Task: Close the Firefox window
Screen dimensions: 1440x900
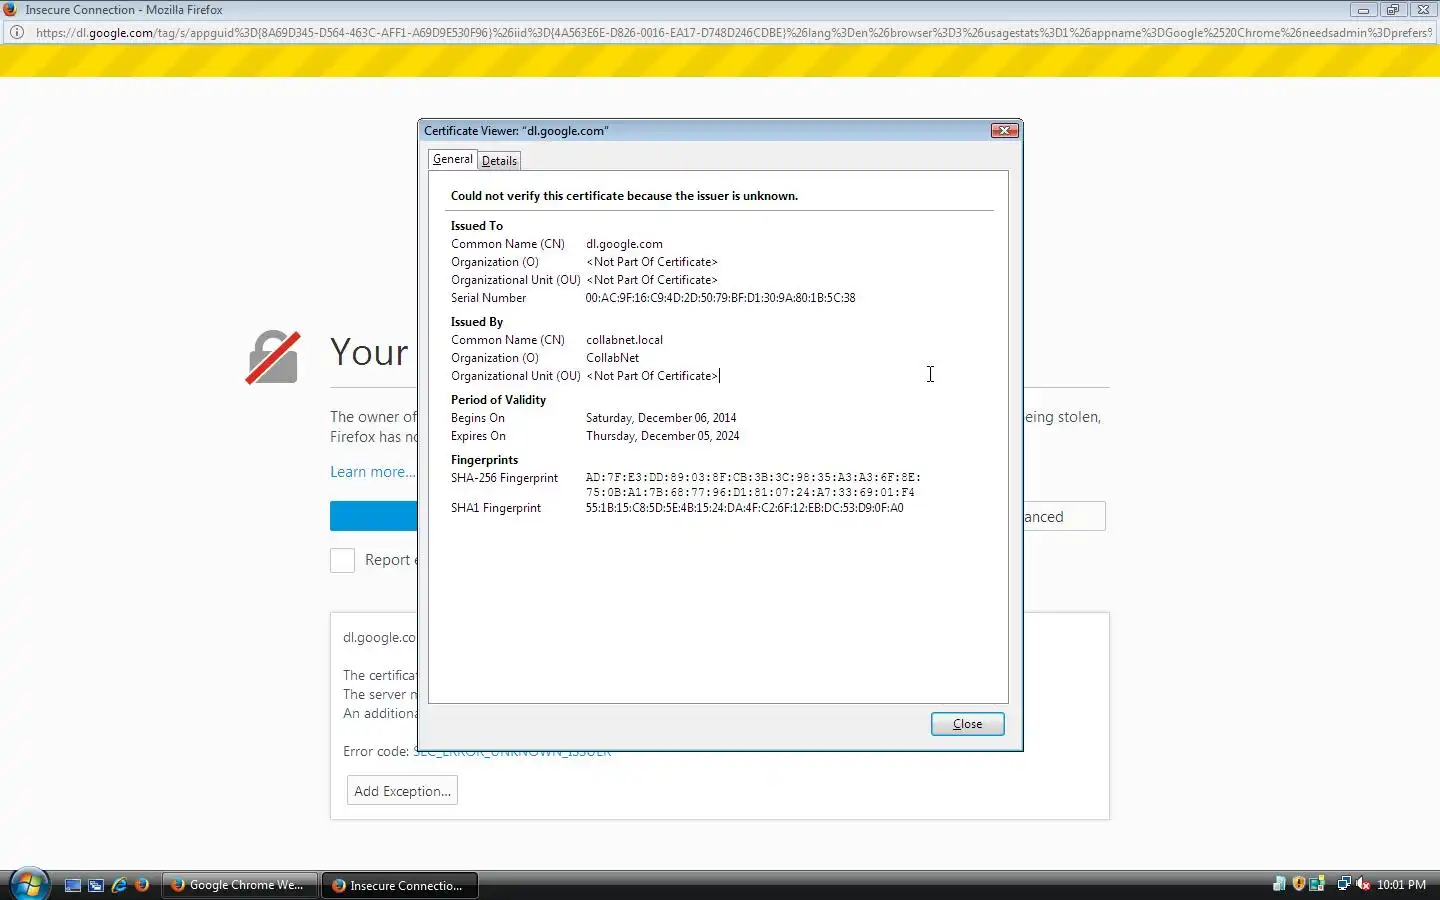Action: click(x=1423, y=9)
